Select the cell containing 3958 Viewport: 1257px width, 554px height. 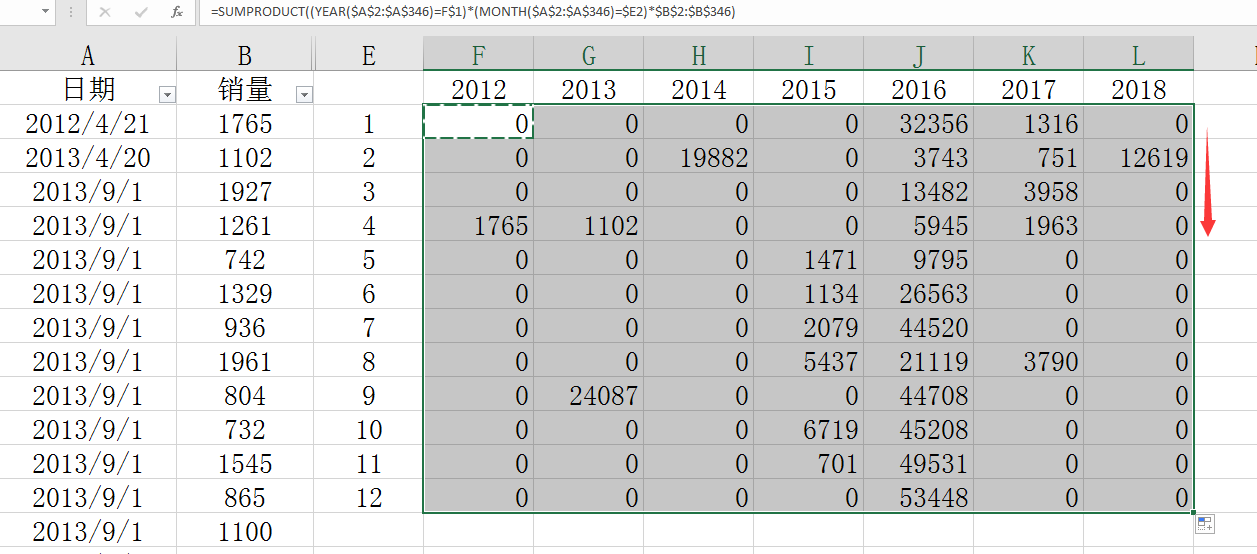(1029, 191)
